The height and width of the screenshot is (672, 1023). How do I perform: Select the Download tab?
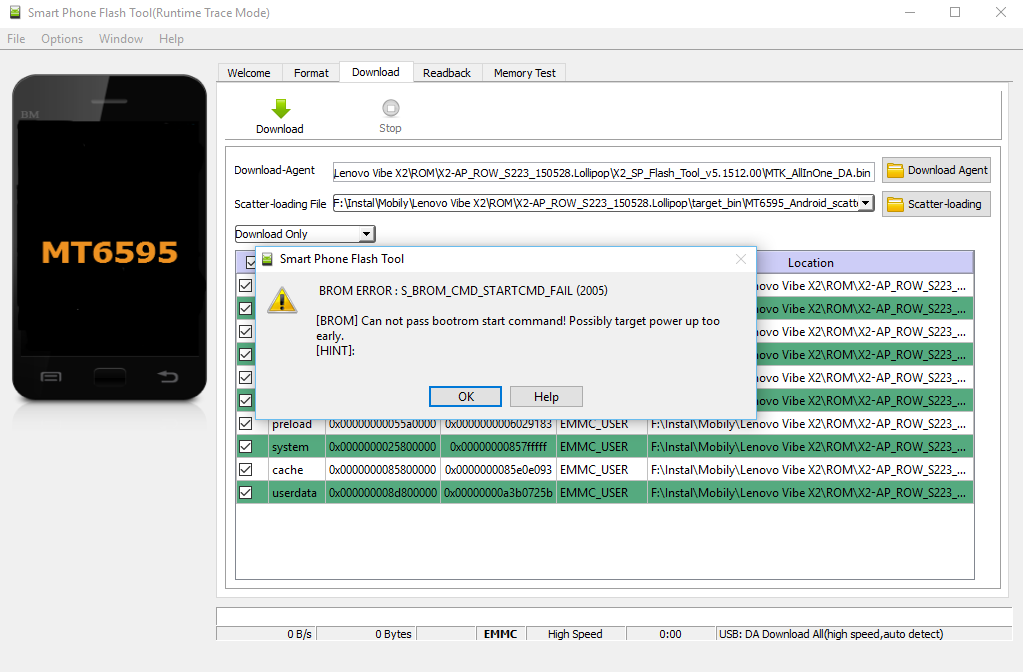(376, 72)
